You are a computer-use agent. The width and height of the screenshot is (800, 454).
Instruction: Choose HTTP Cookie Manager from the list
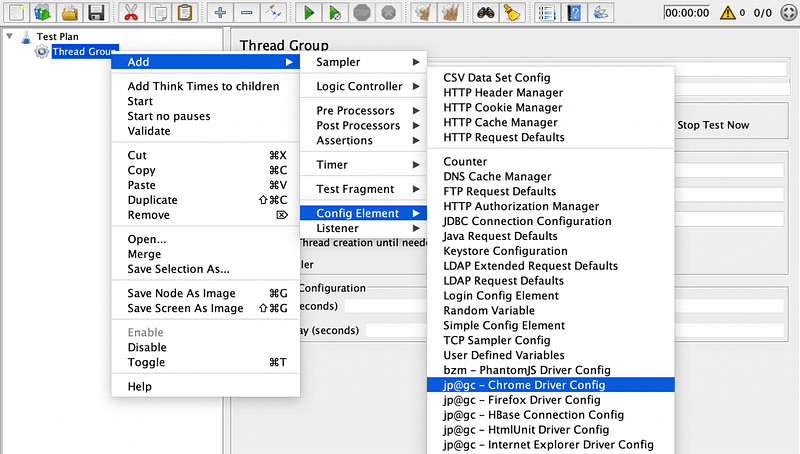pos(503,107)
